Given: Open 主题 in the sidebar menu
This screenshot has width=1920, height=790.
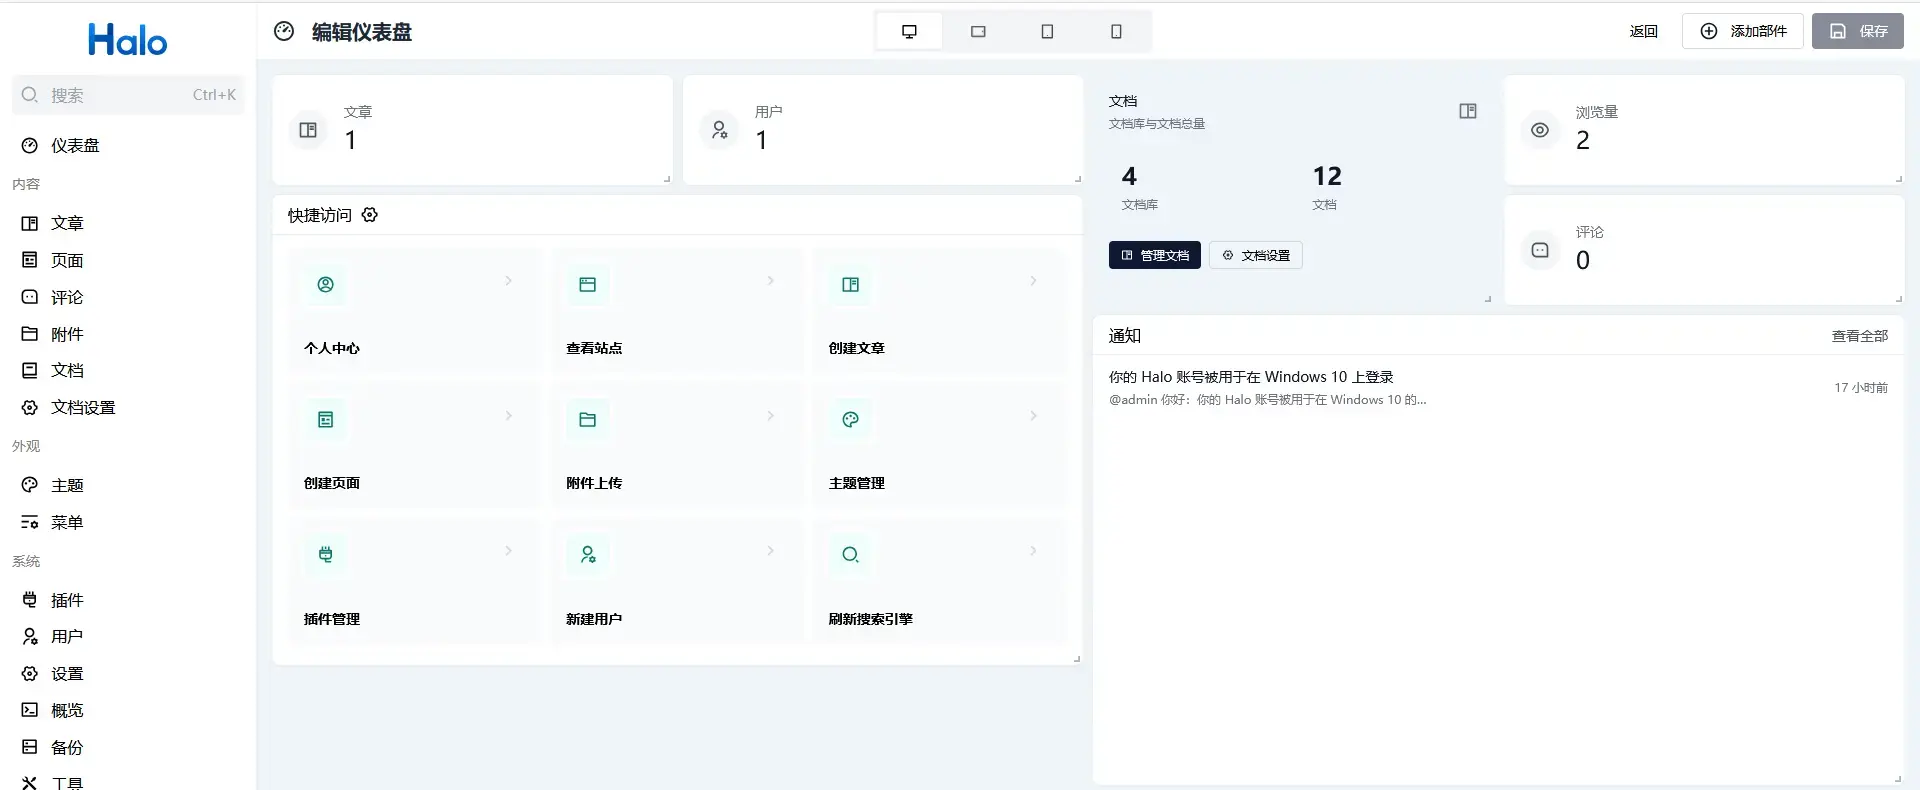Looking at the screenshot, I should (128, 485).
